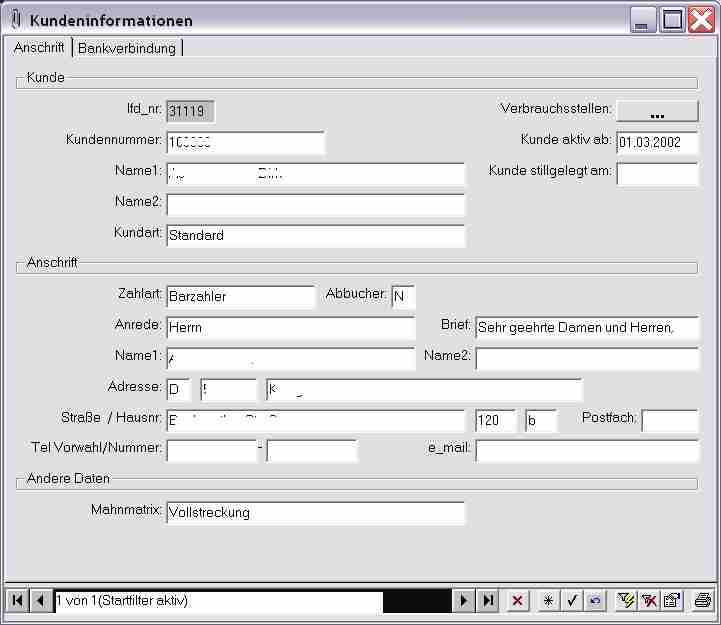Go to first record in navigation bar

[x=17, y=601]
